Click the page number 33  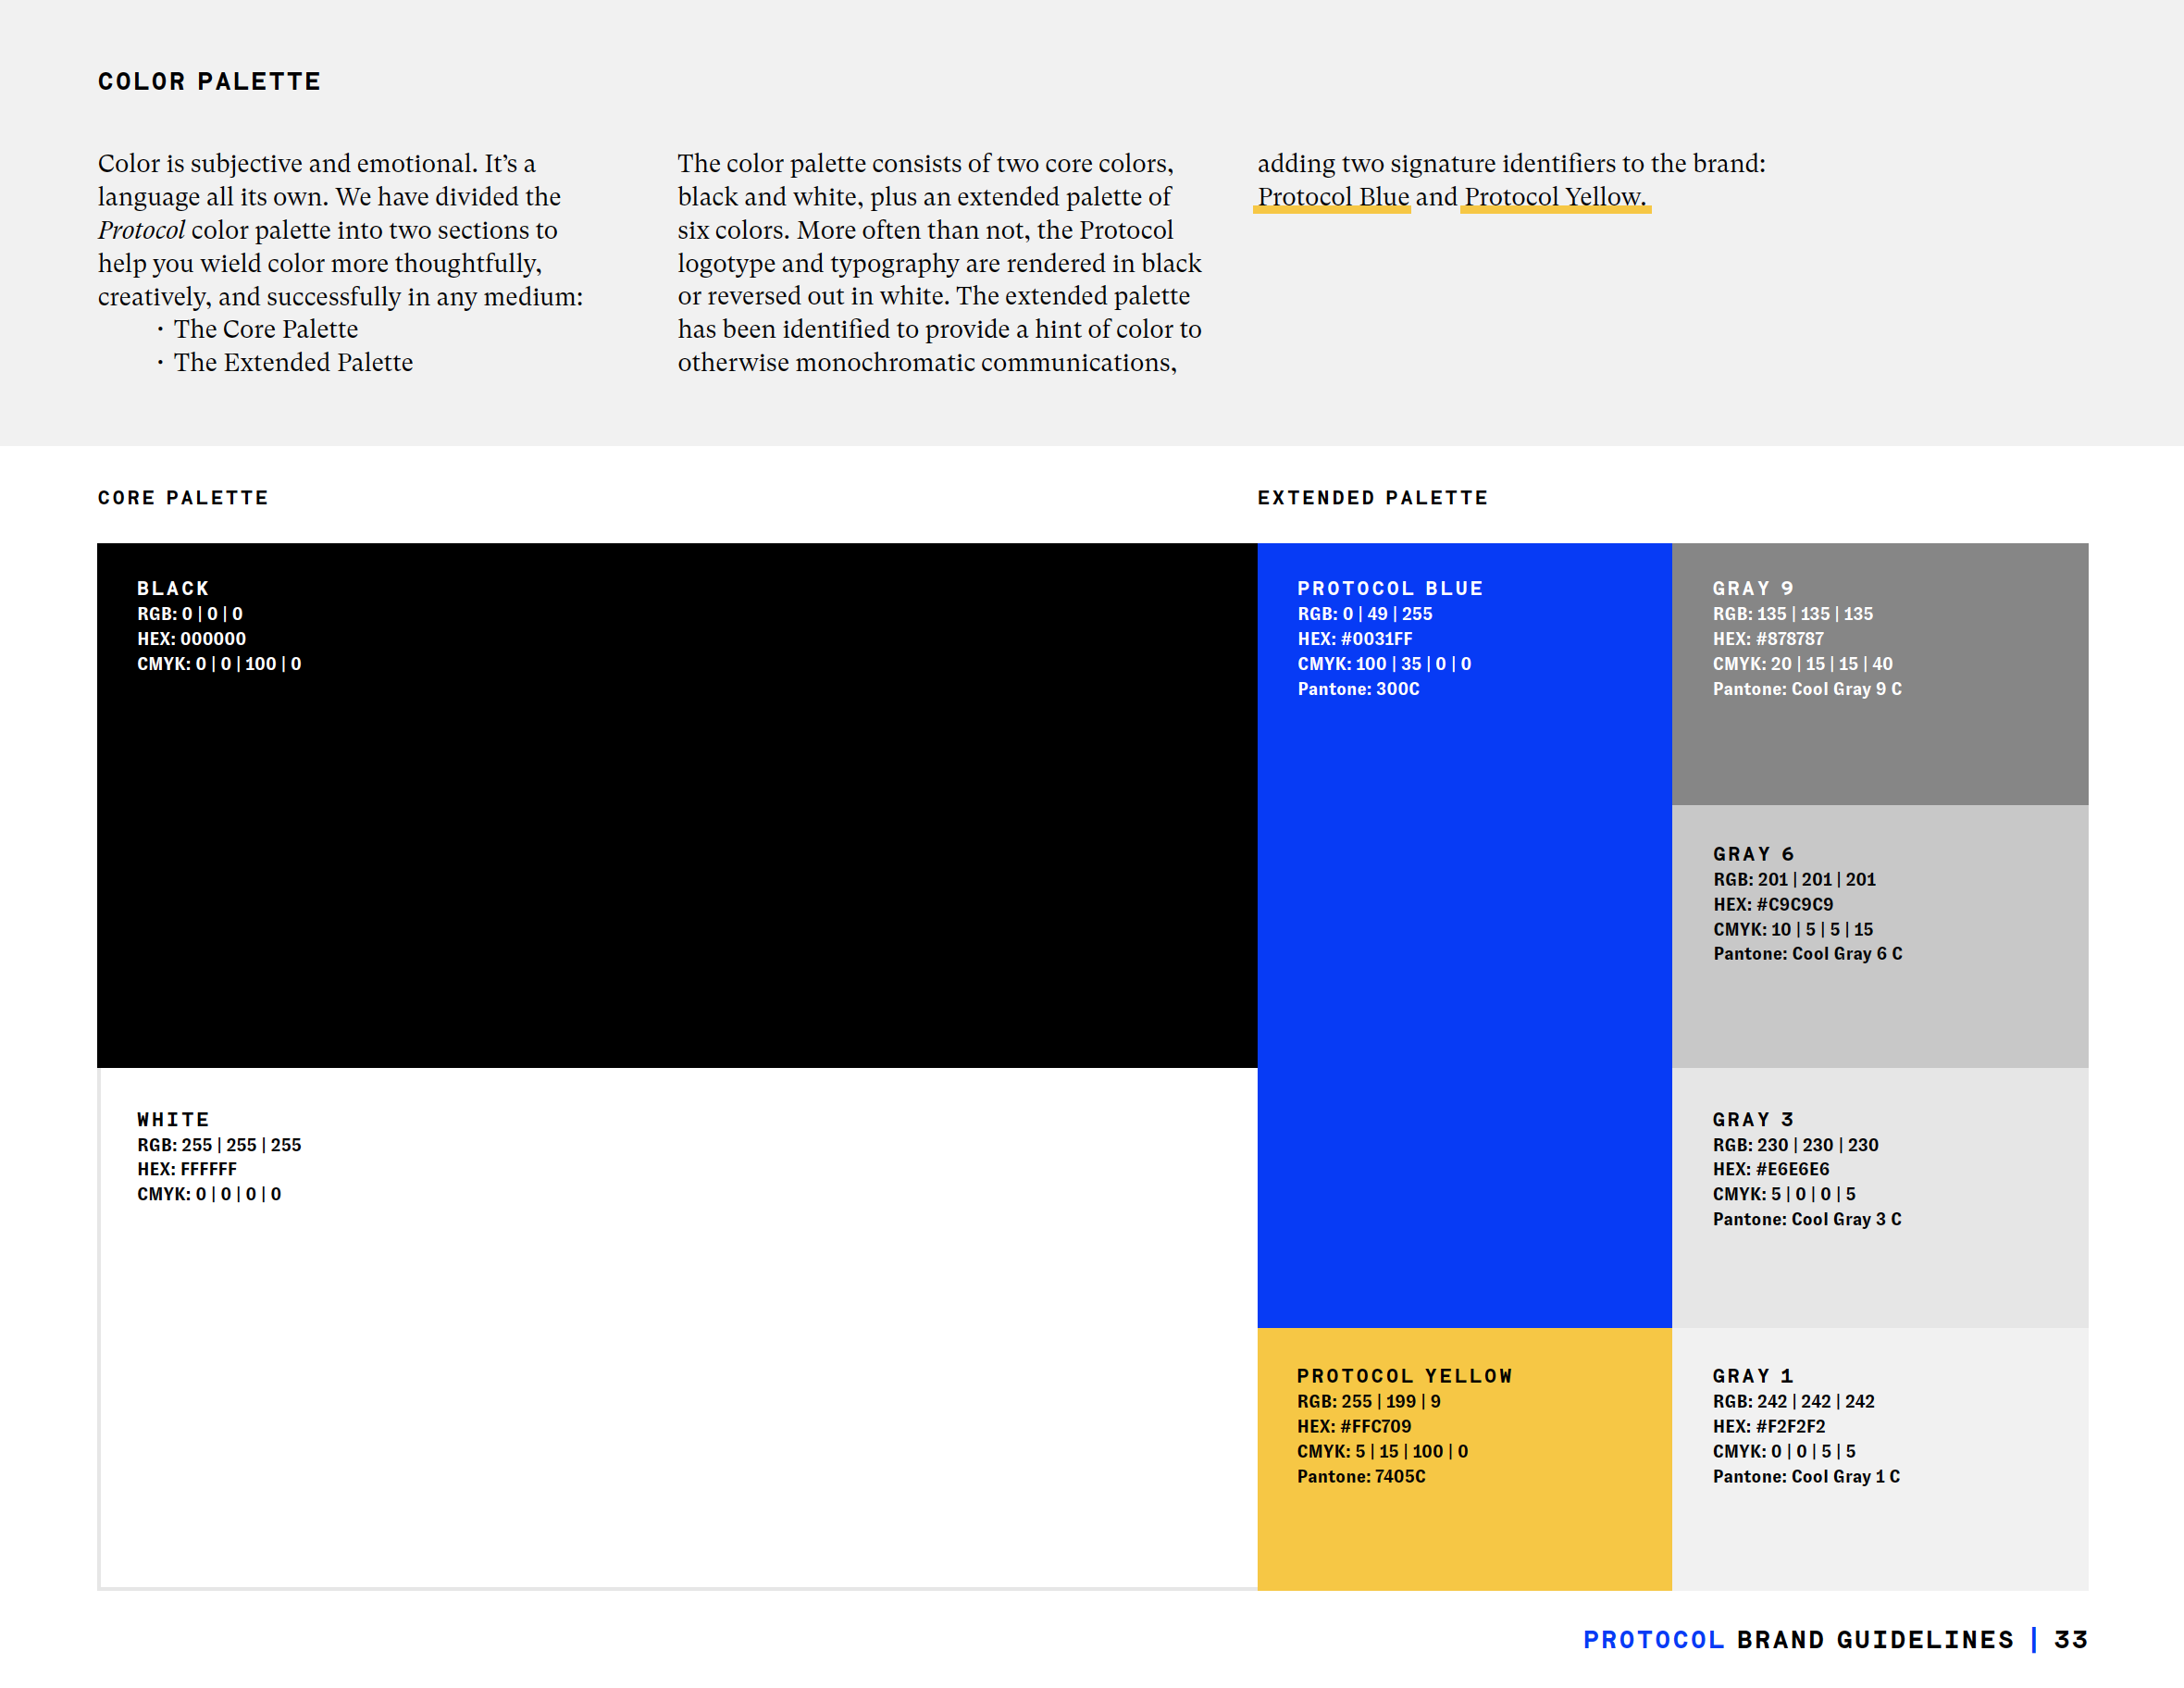click(2071, 1640)
